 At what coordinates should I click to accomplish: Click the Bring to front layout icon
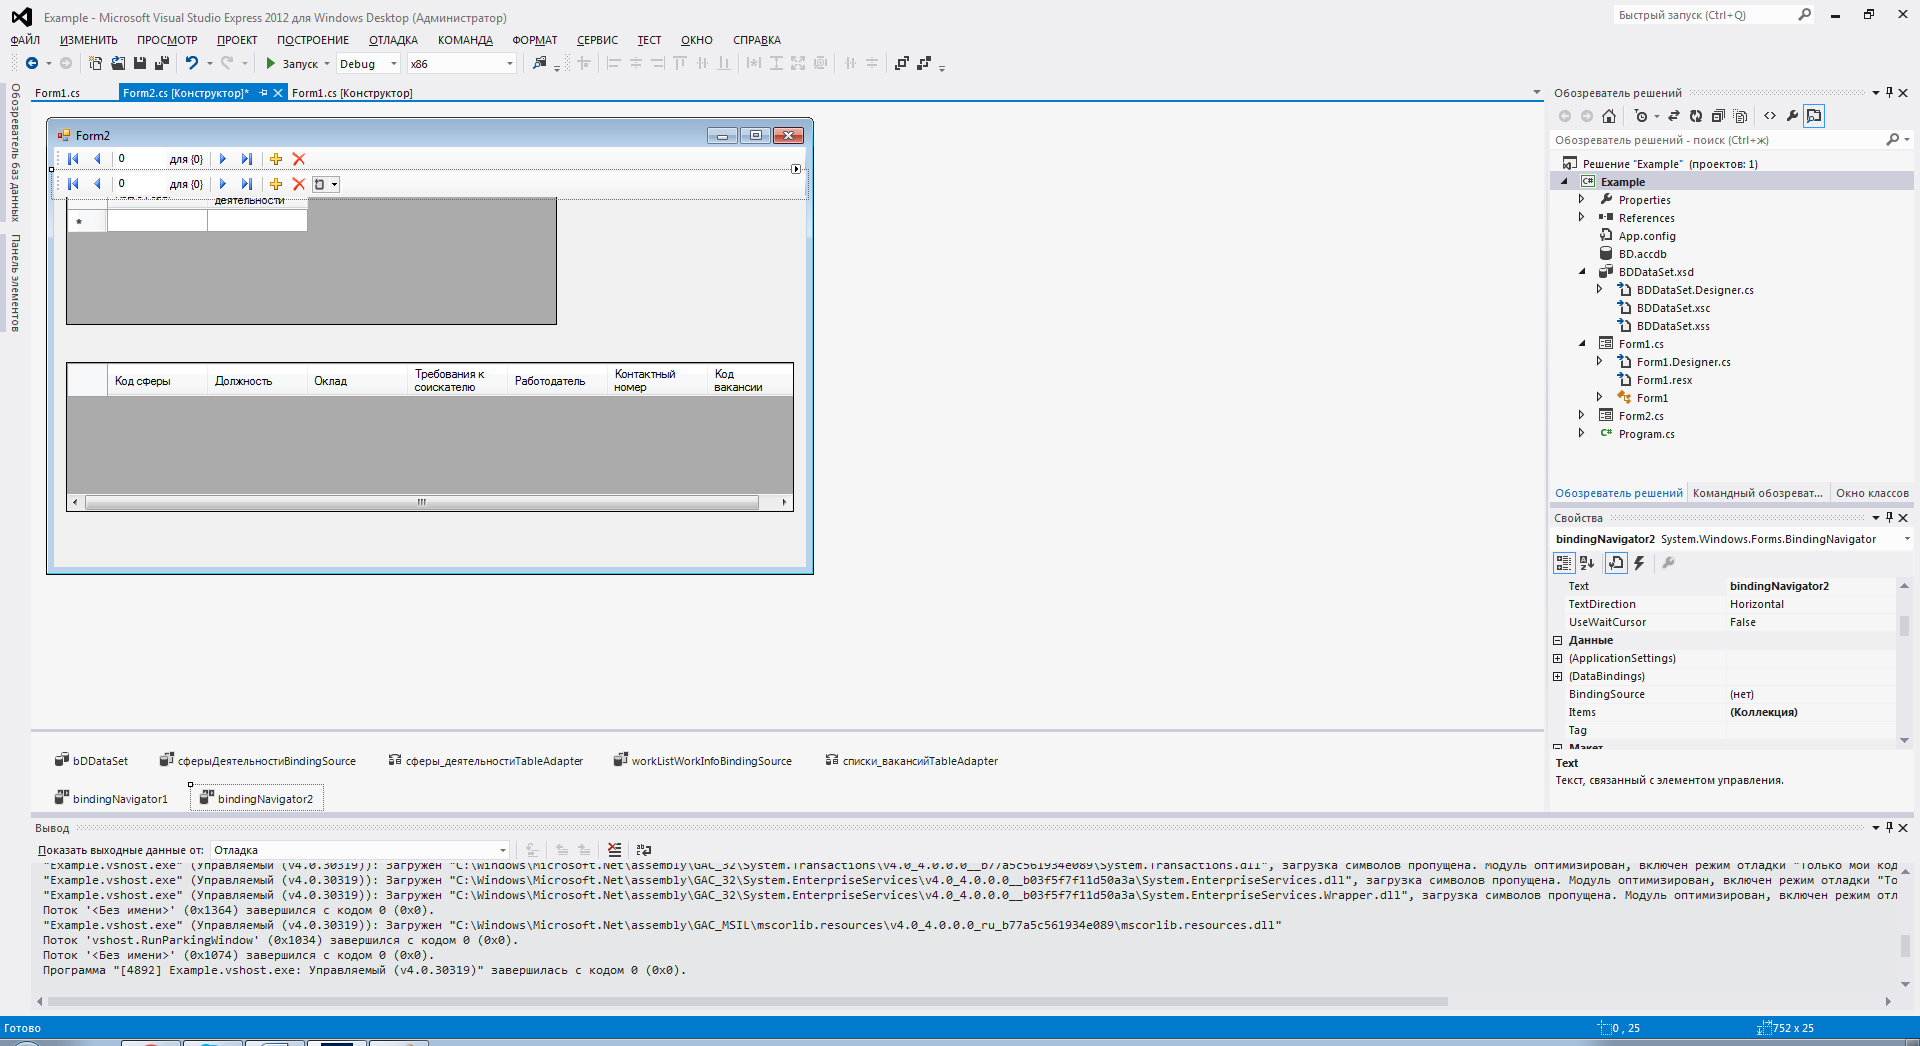pos(902,63)
